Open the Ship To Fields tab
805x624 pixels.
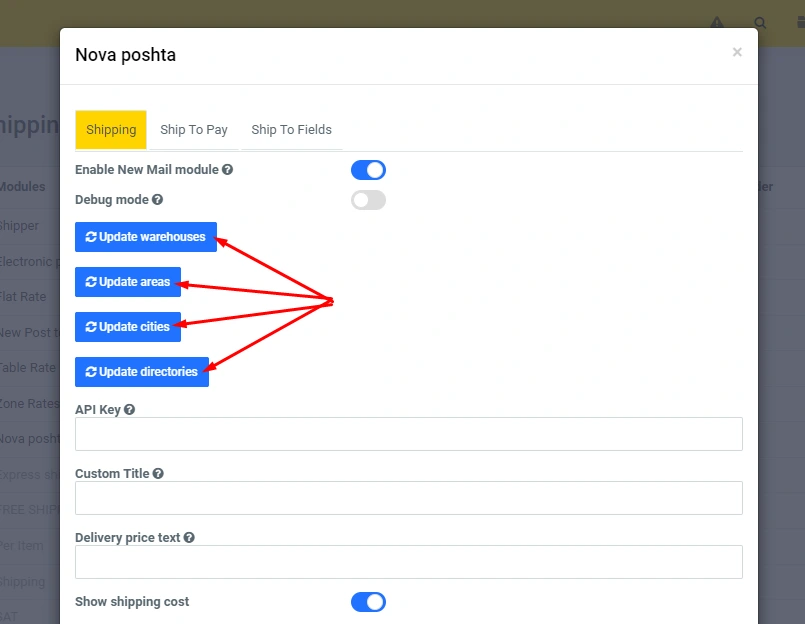pyautogui.click(x=291, y=130)
